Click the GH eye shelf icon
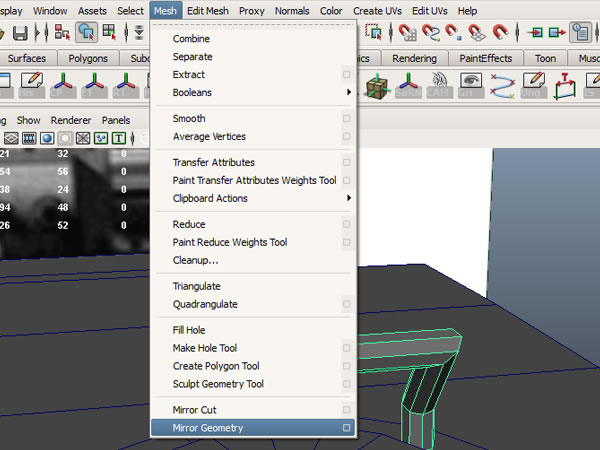 [470, 84]
